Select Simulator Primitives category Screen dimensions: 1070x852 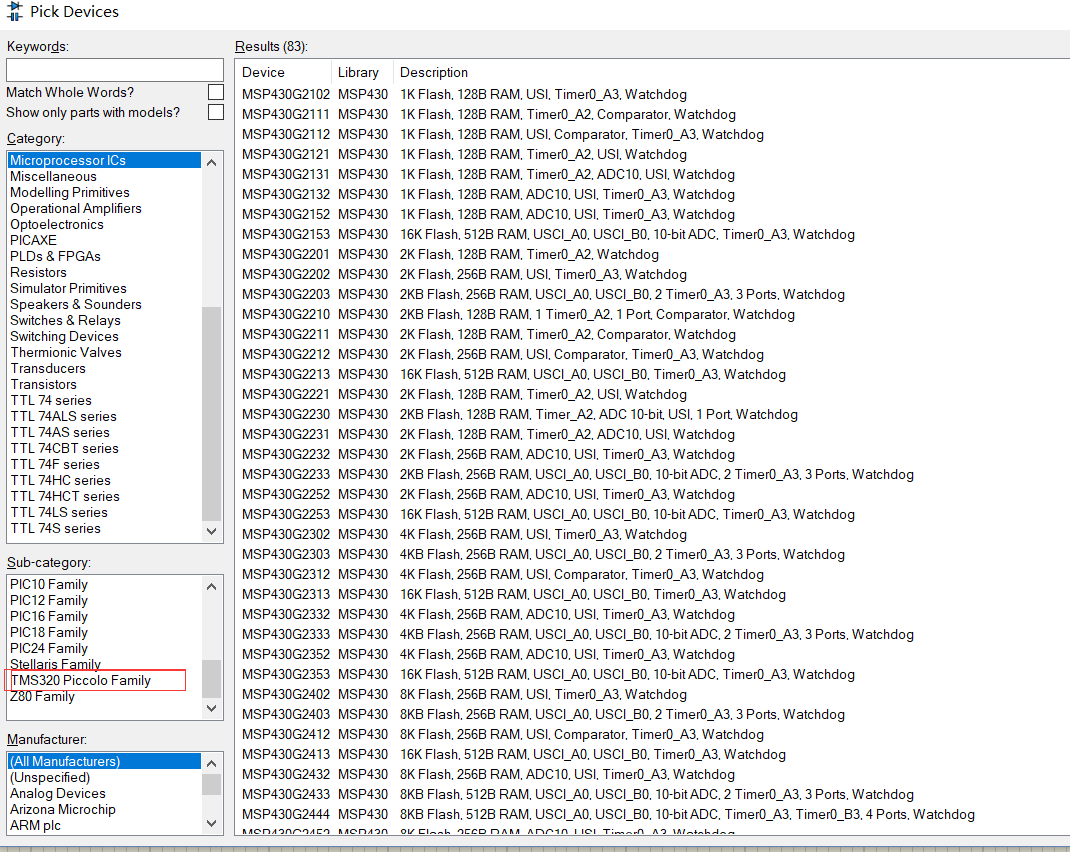(68, 288)
